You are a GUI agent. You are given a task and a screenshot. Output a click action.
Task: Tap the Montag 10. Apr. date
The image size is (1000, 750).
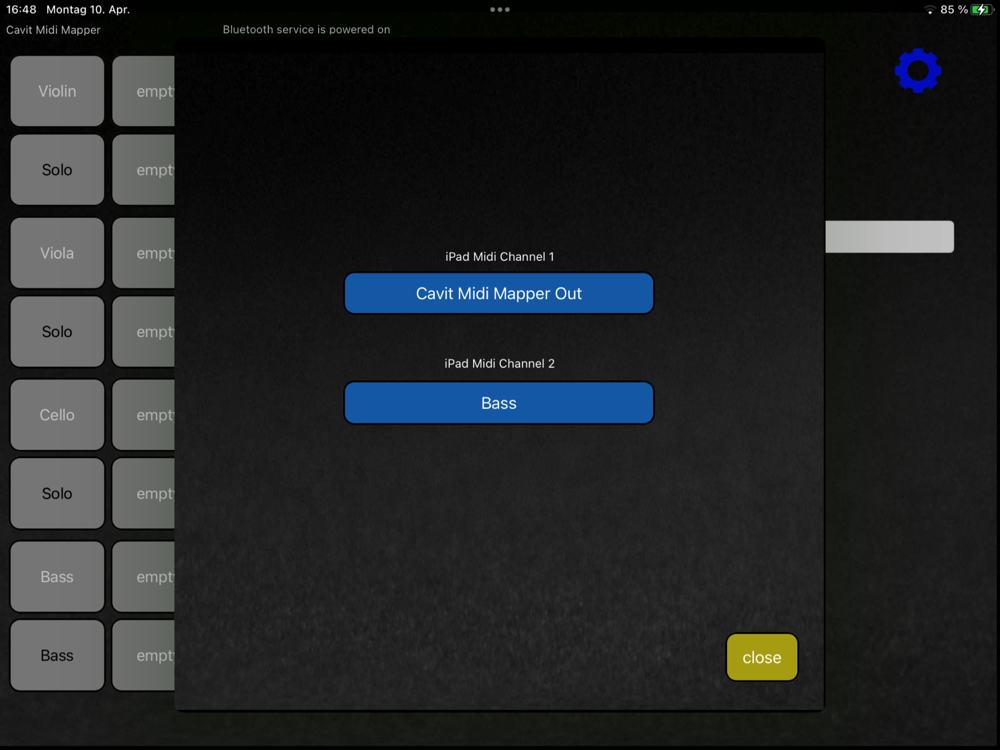pyautogui.click(x=88, y=10)
